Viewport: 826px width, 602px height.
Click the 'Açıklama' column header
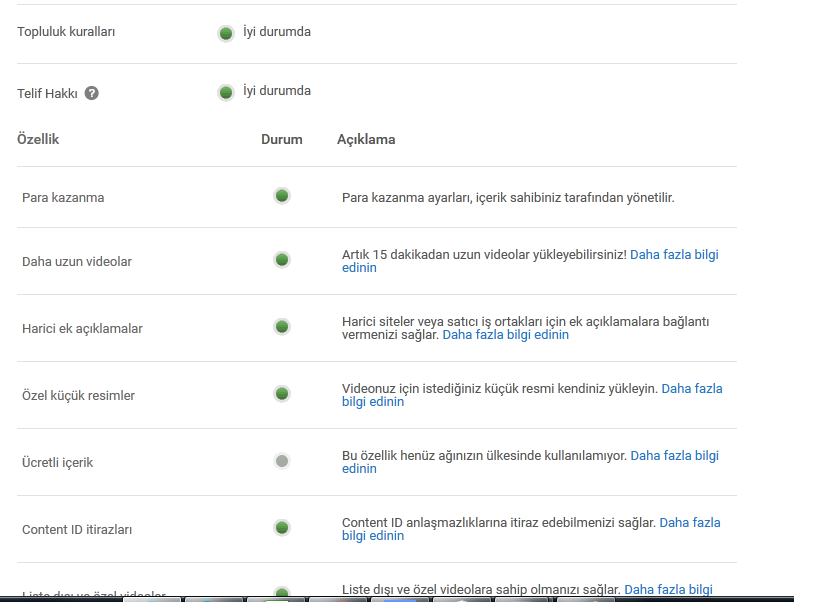pos(366,140)
